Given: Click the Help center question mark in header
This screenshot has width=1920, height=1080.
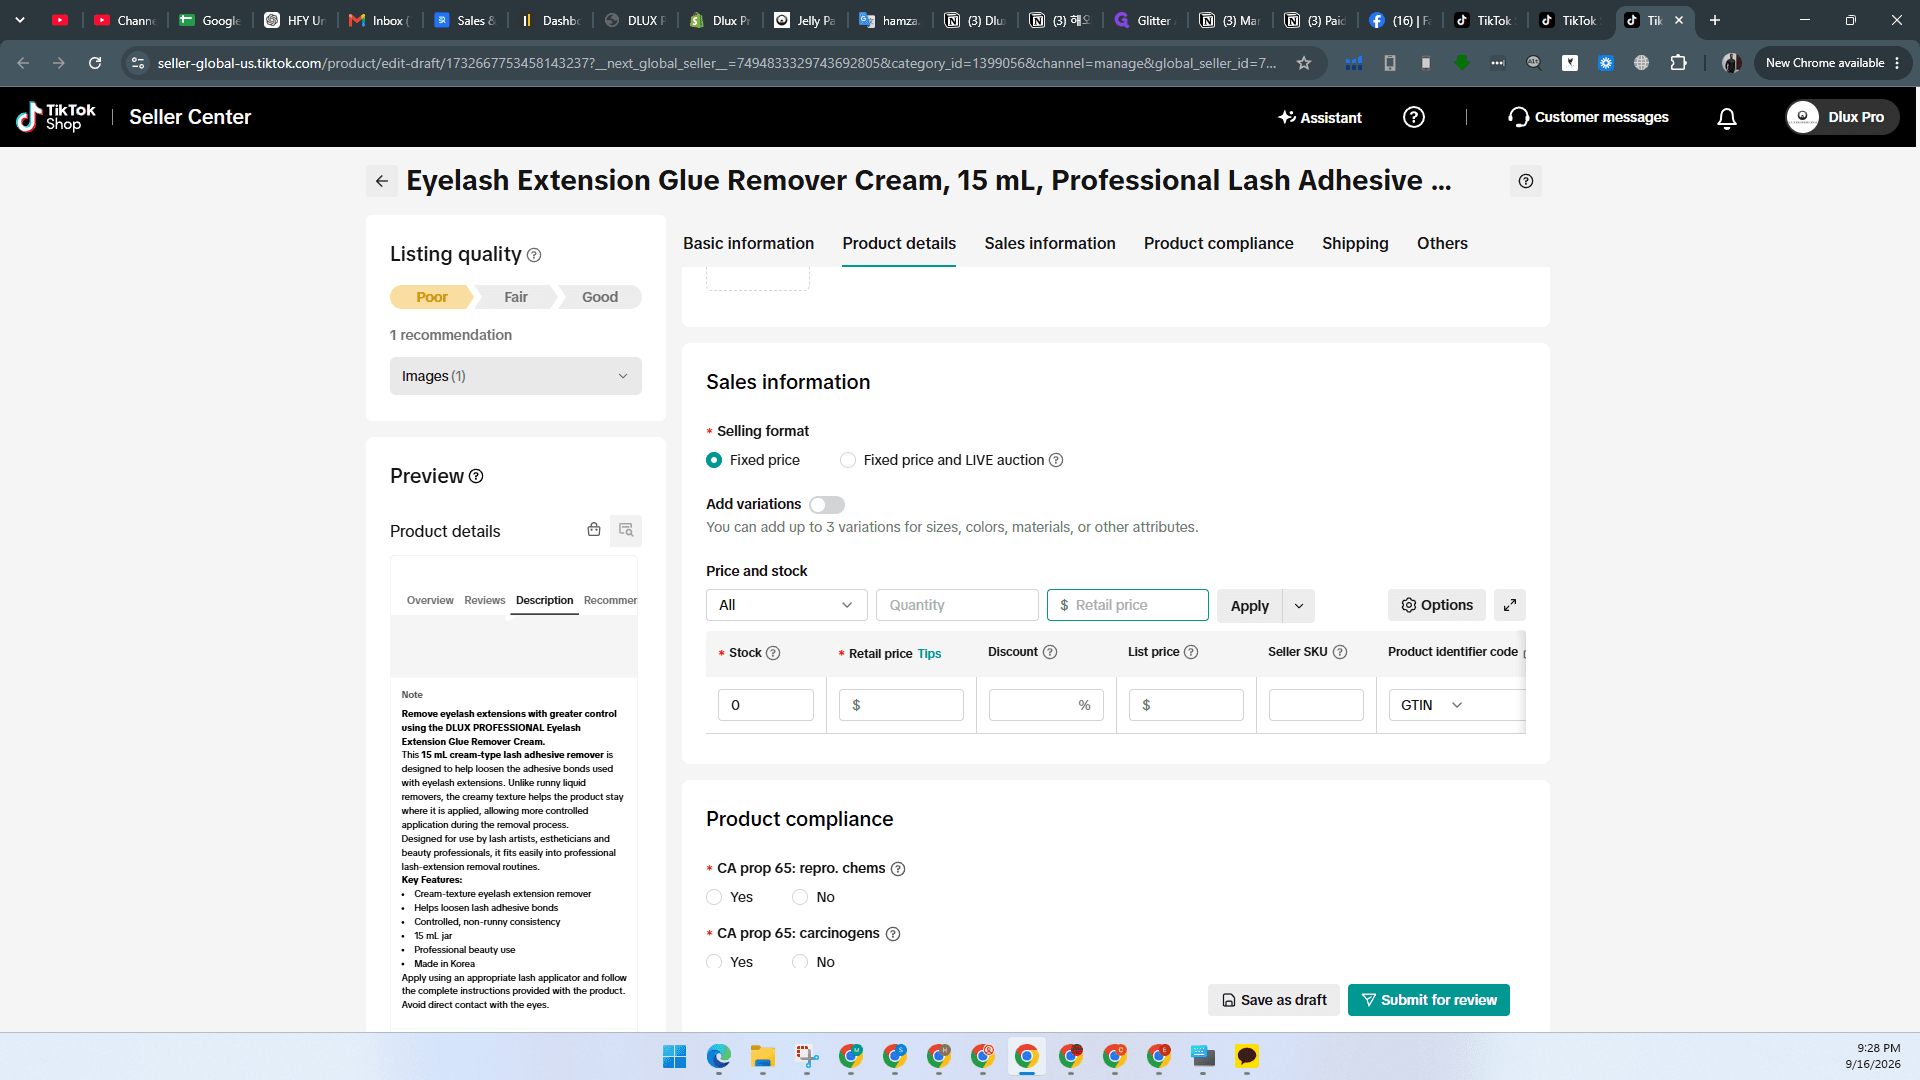Looking at the screenshot, I should click(x=1413, y=117).
